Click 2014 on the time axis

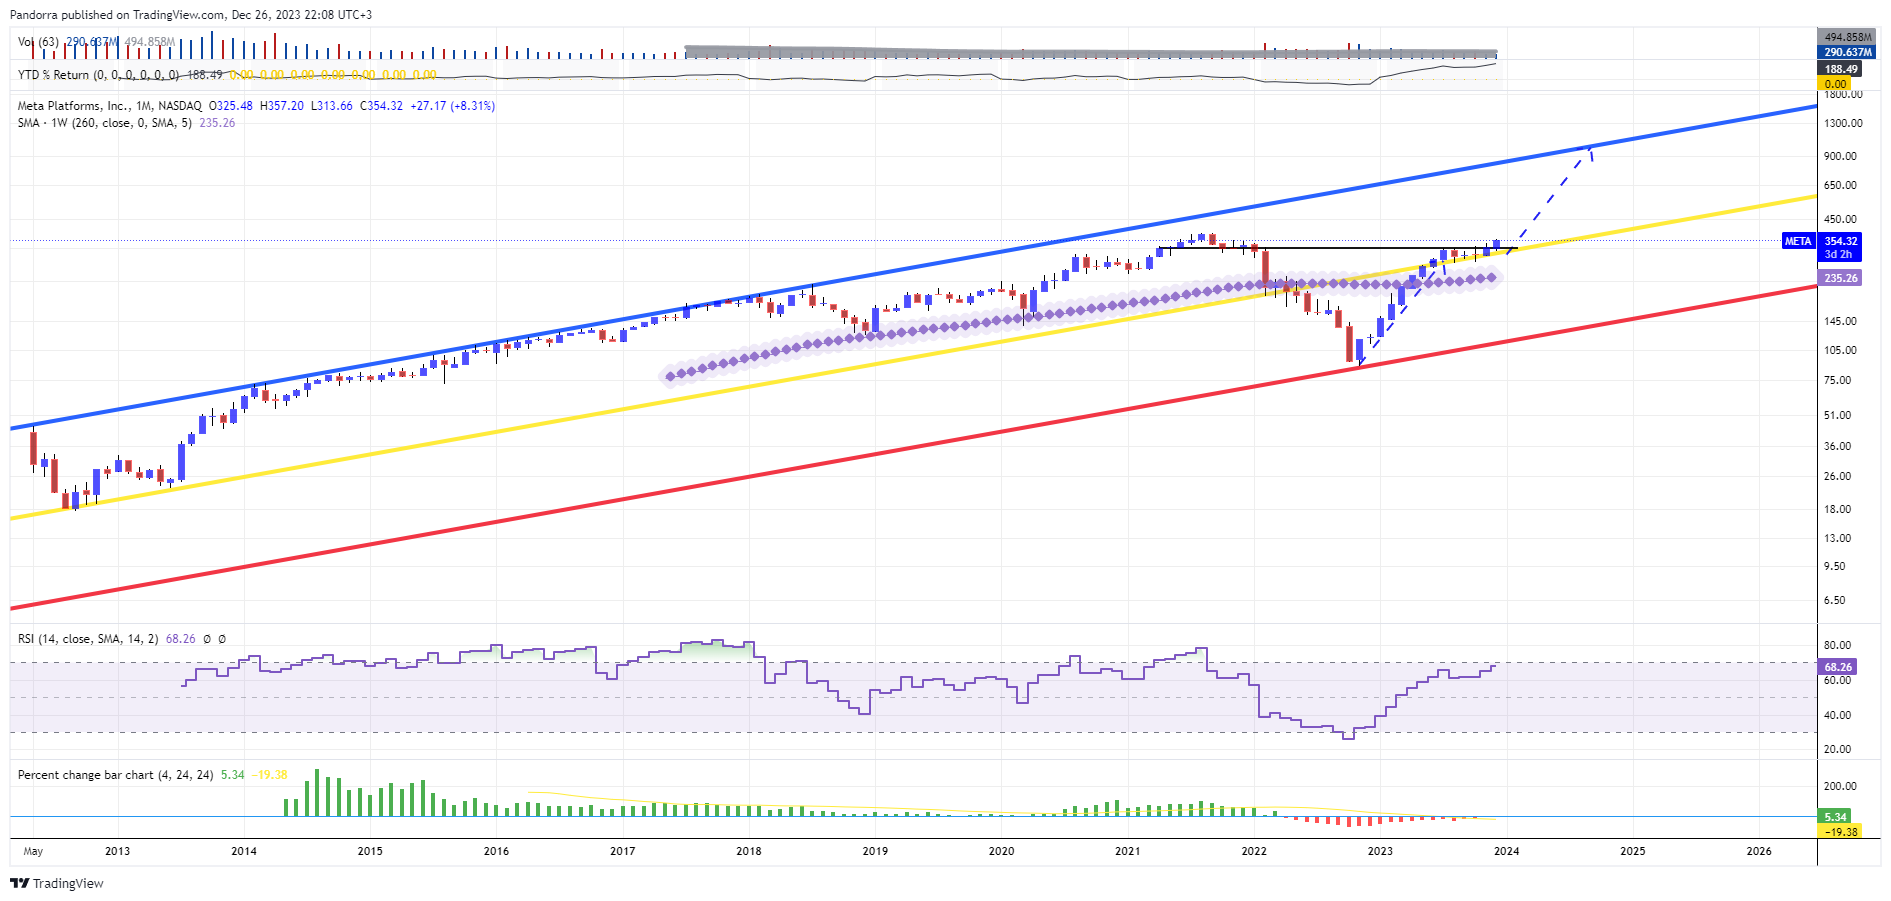(x=244, y=851)
